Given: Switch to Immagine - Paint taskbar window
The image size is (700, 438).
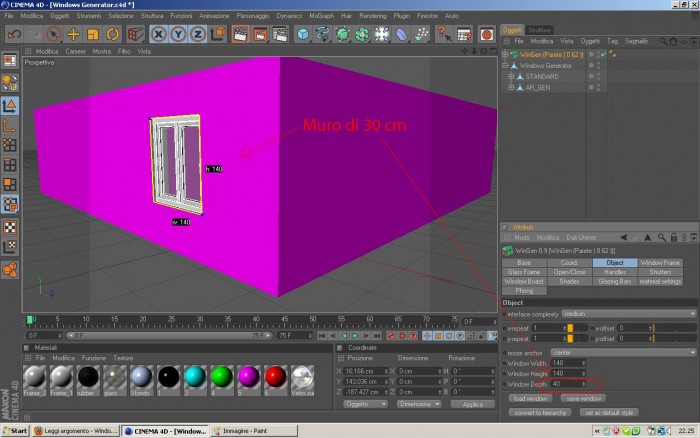Looking at the screenshot, I should (254, 431).
